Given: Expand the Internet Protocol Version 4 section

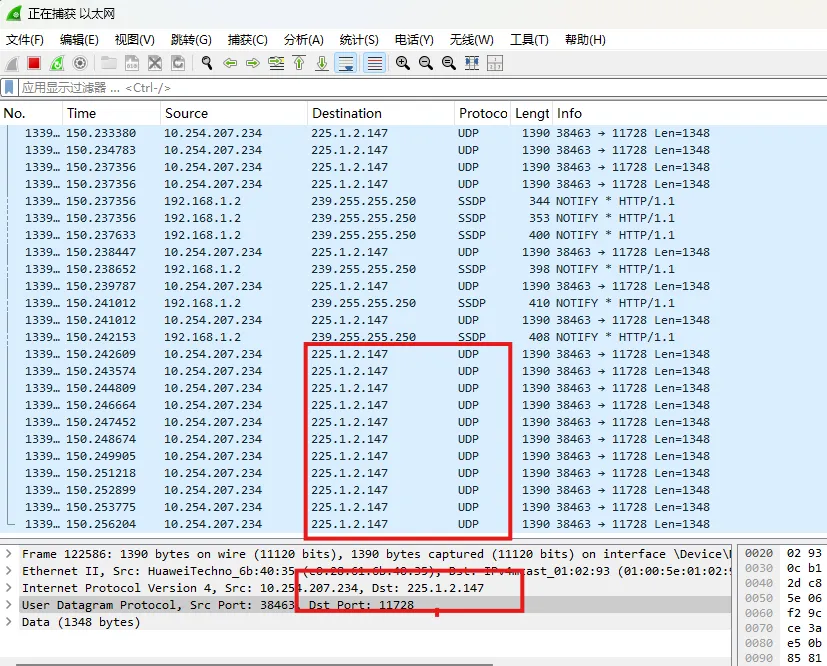Looking at the screenshot, I should click(x=10, y=588).
